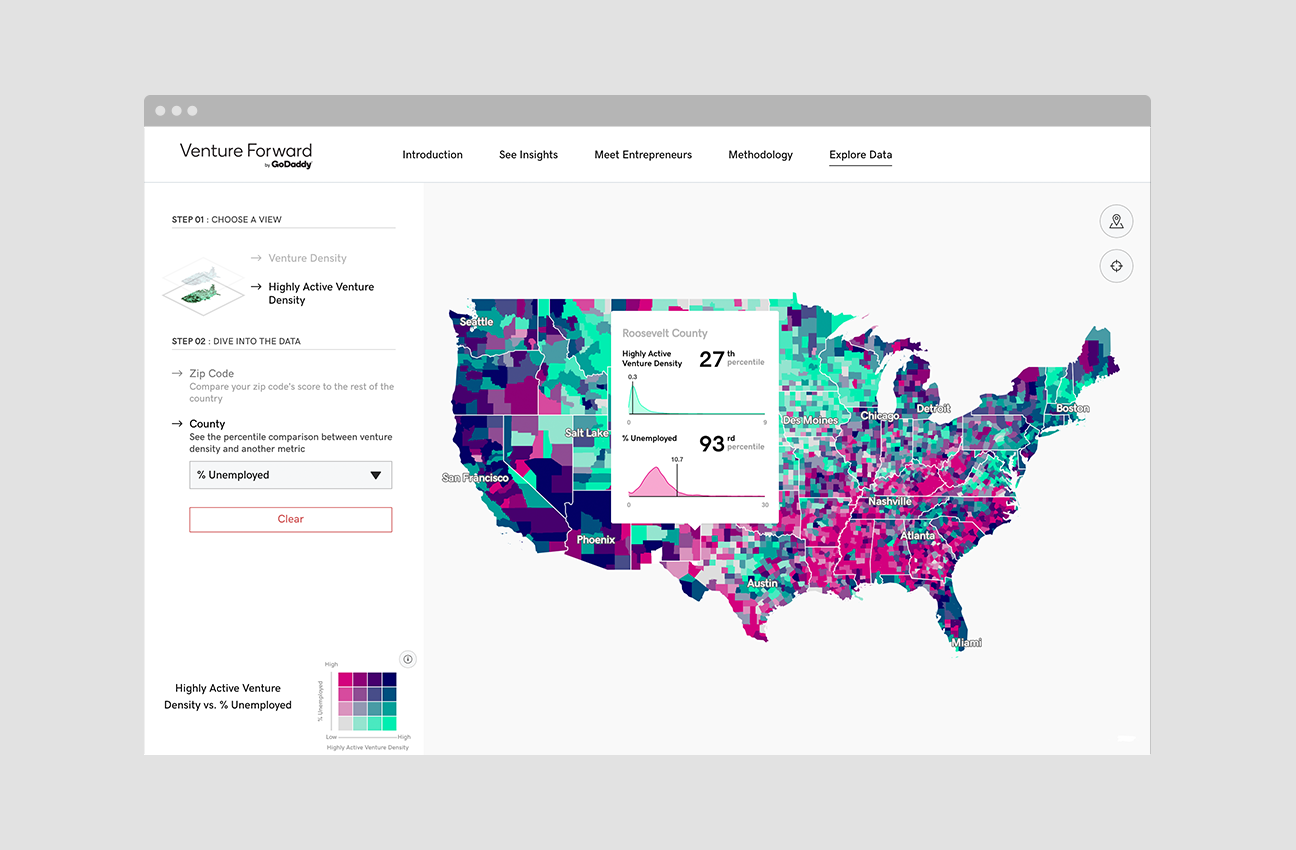Viewport: 1296px width, 850px height.
Task: Click the arrow beside Zip Code
Action: [x=176, y=374]
